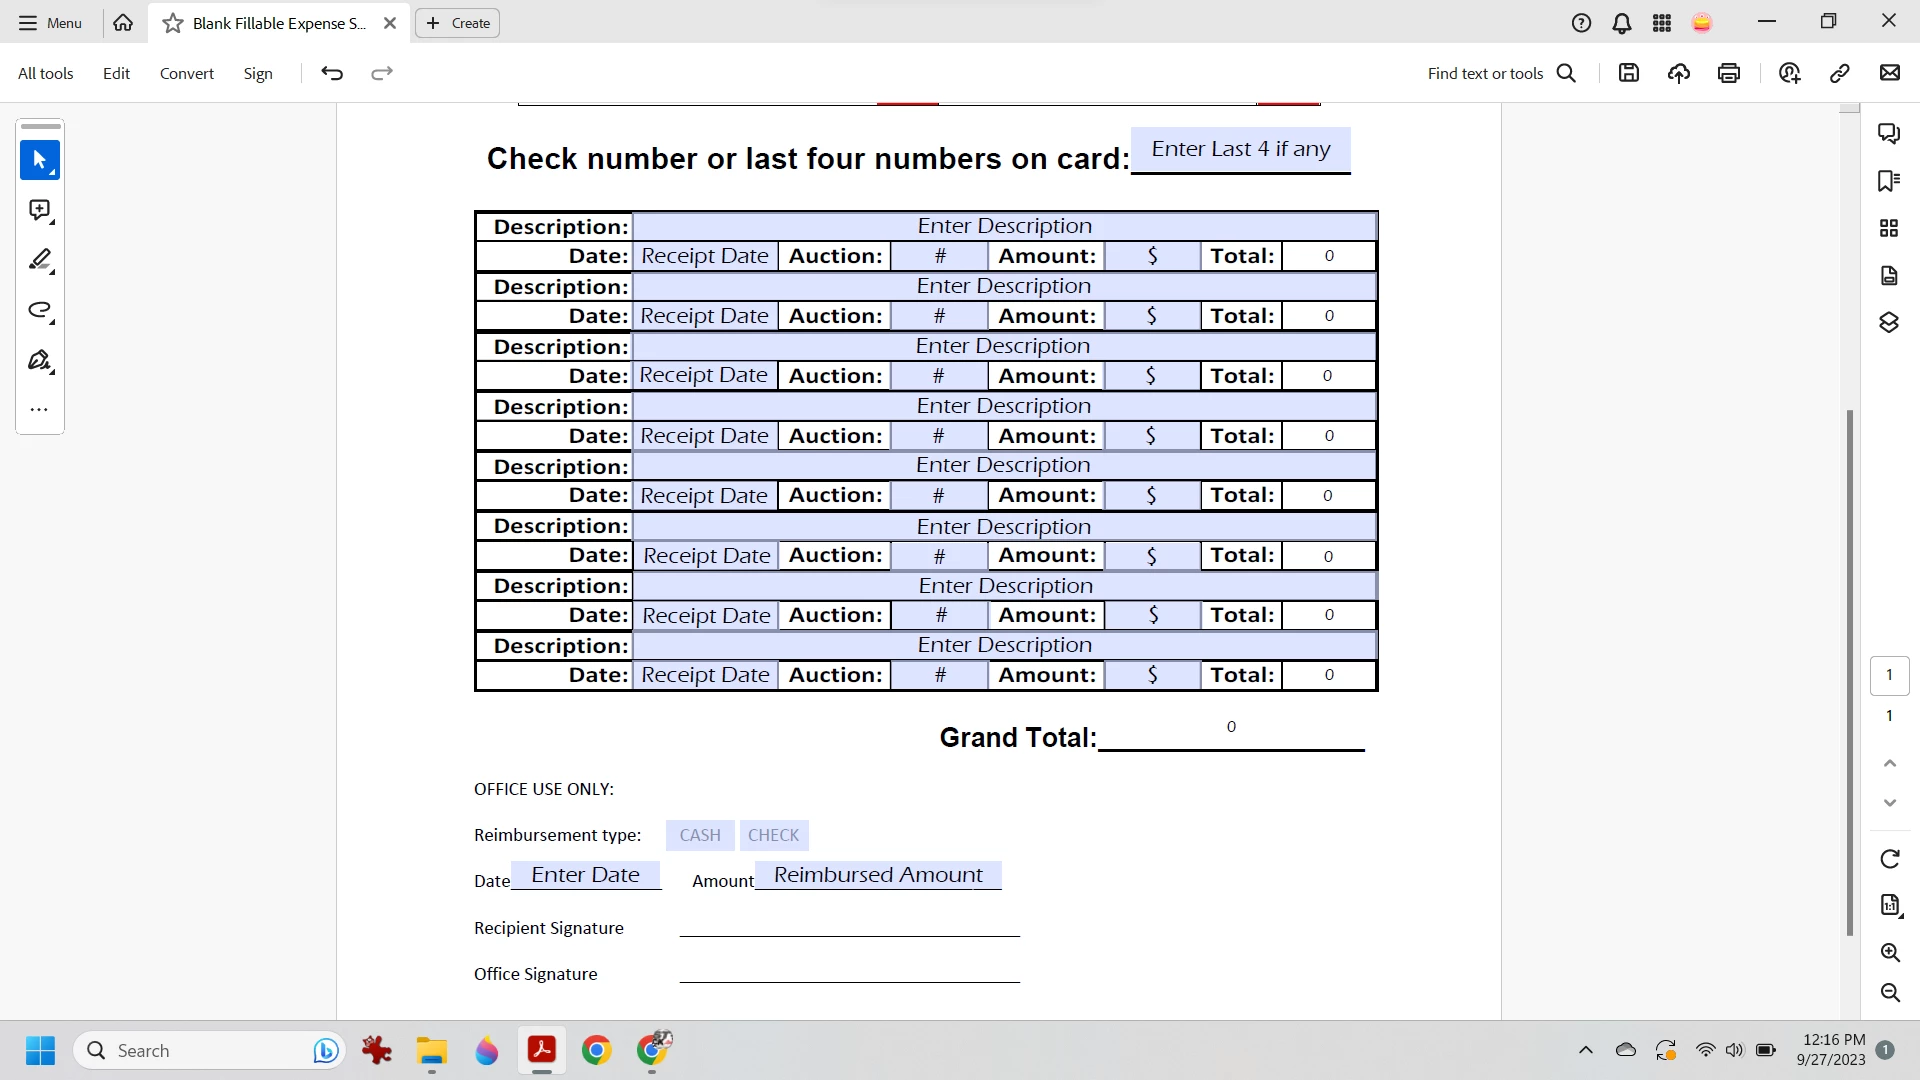Screen dimensions: 1920x1080
Task: Select the arrow selection tool
Action: (40, 160)
